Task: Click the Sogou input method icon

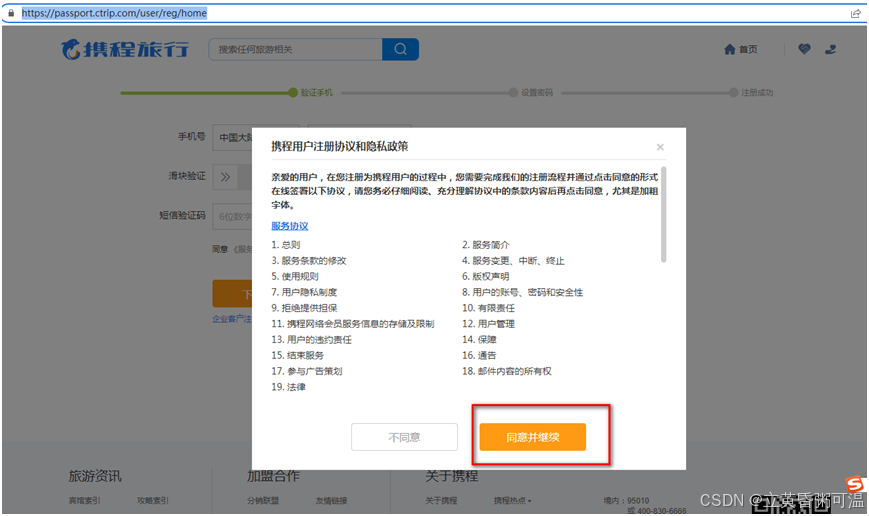Action: tap(854, 484)
